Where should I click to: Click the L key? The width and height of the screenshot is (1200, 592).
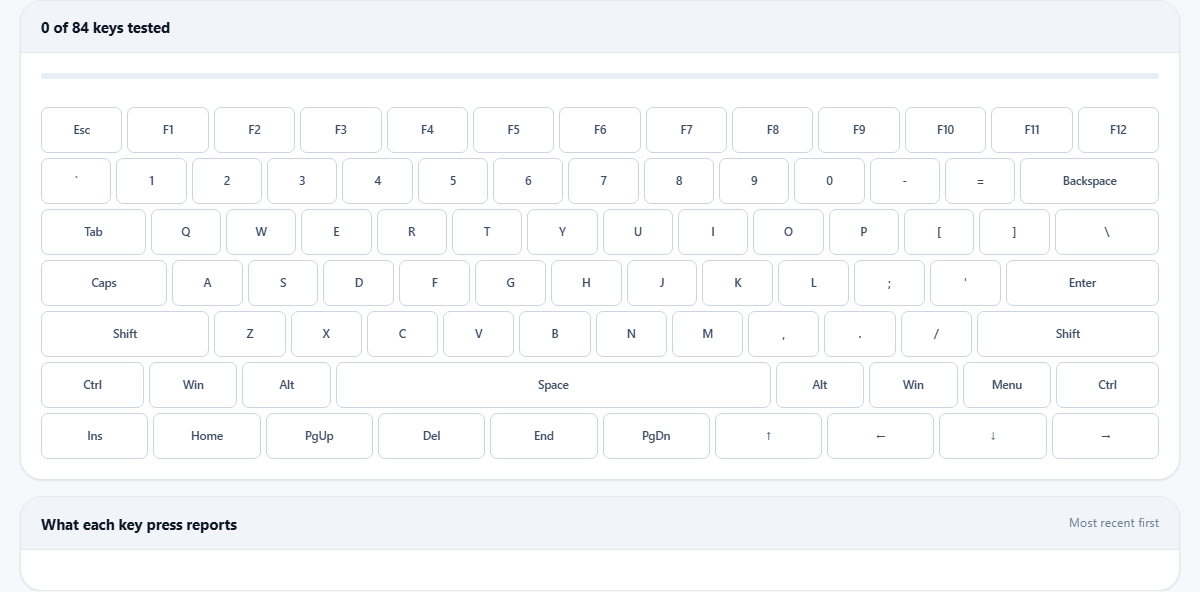[813, 283]
